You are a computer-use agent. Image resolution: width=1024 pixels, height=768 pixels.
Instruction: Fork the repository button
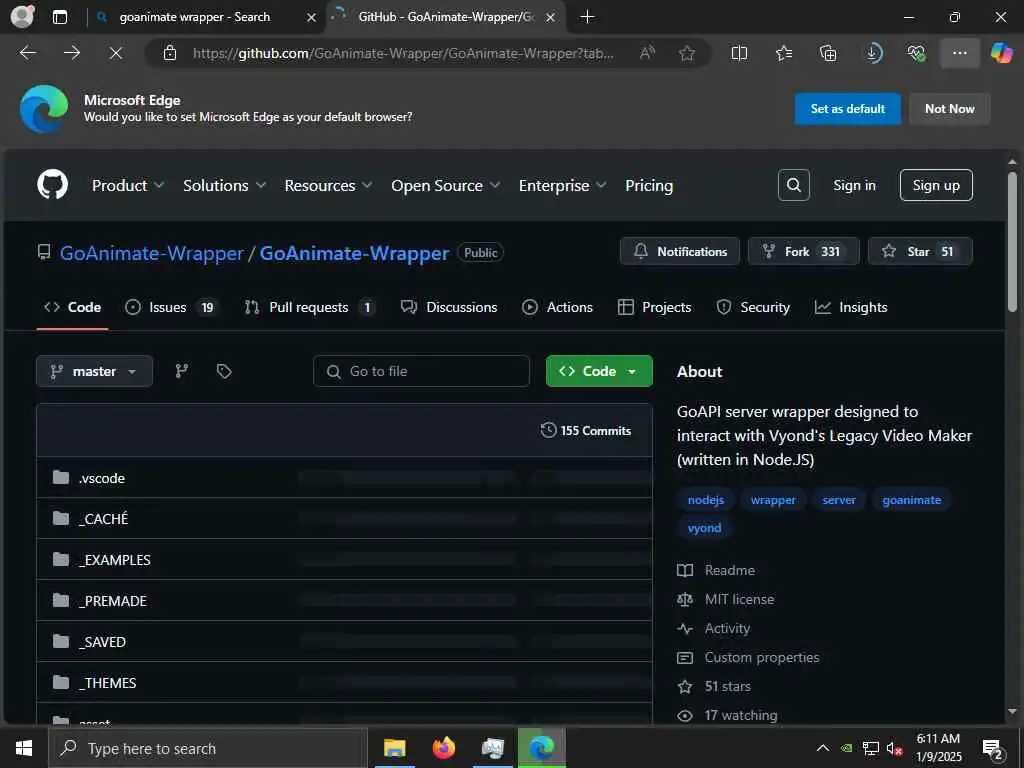pos(803,251)
